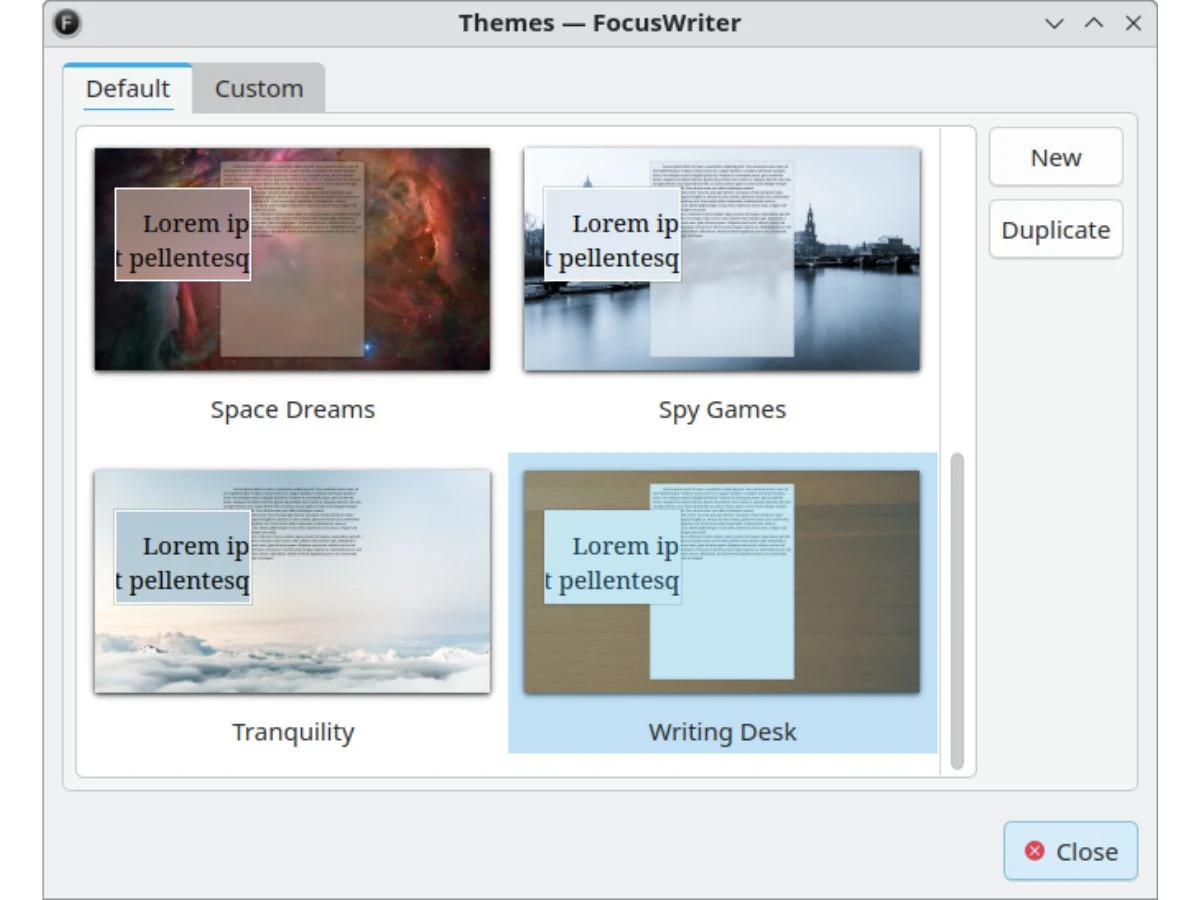Click the New theme button
This screenshot has height=900, width=1200.
[1056, 157]
